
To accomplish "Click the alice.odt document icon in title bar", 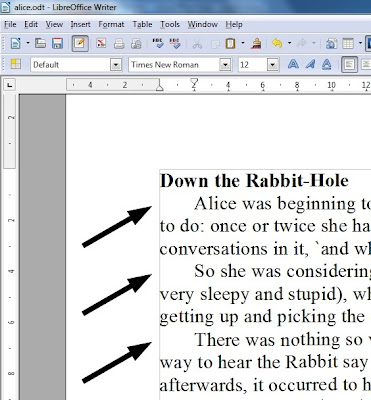I will (x=6, y=7).
